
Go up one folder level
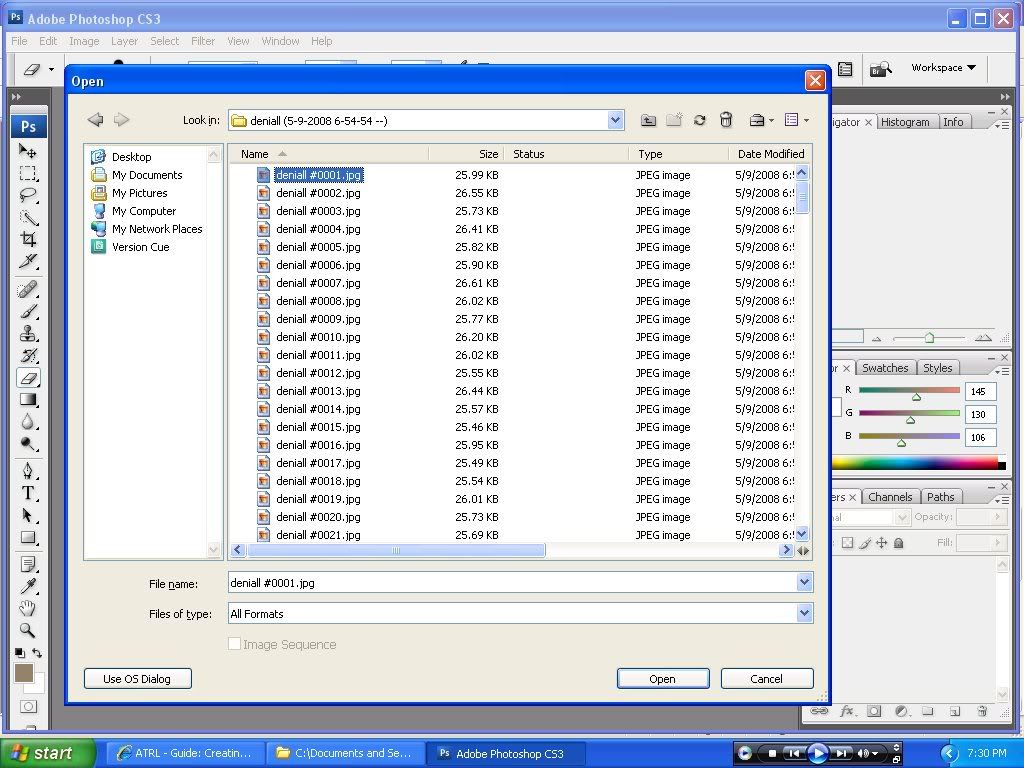(x=648, y=120)
